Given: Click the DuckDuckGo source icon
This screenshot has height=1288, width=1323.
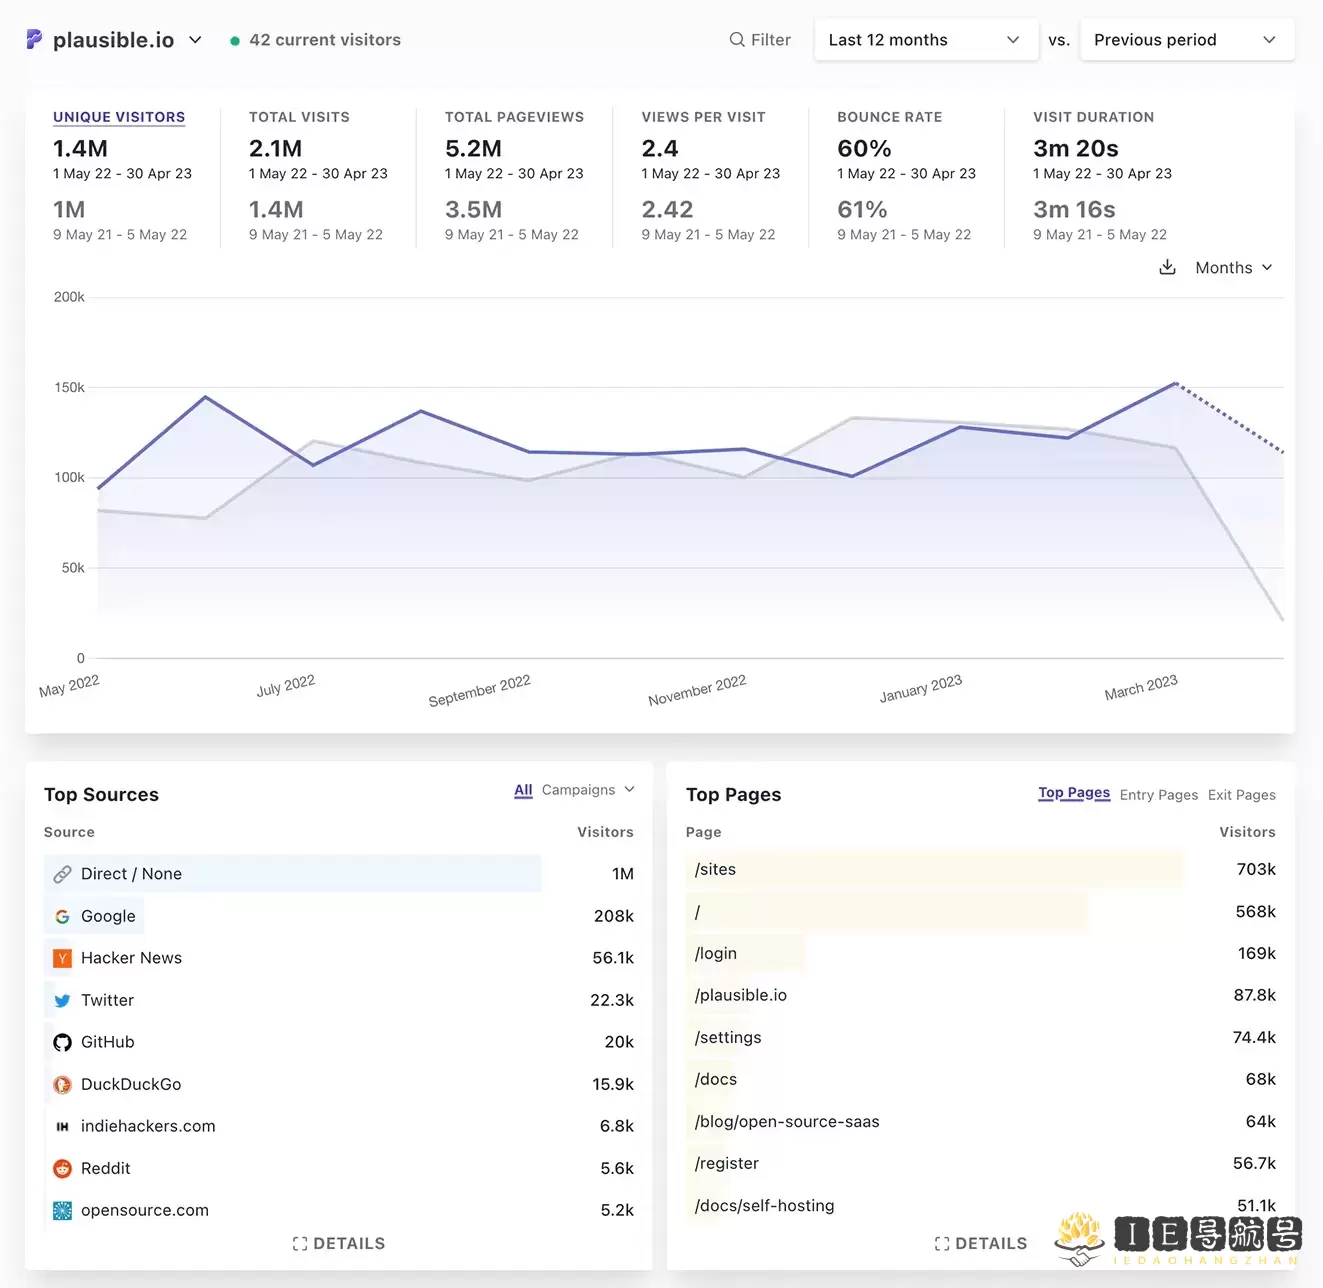Looking at the screenshot, I should click(x=62, y=1084).
